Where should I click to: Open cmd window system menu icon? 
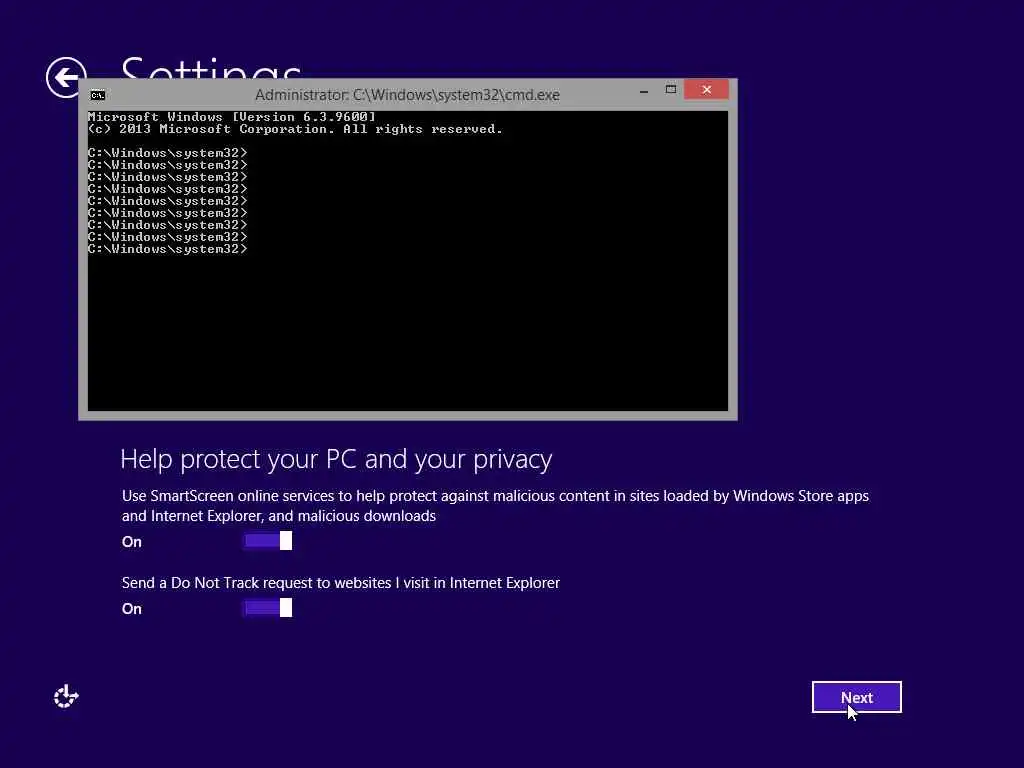point(97,95)
